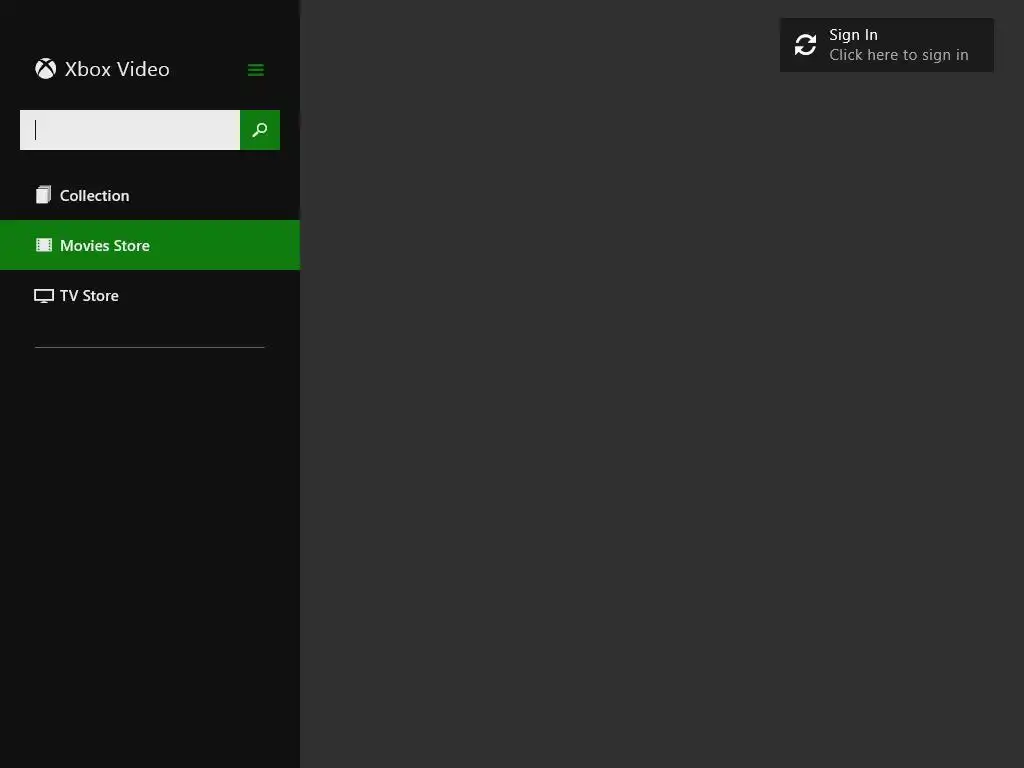
Task: Click the Collection stack icon
Action: (x=44, y=195)
